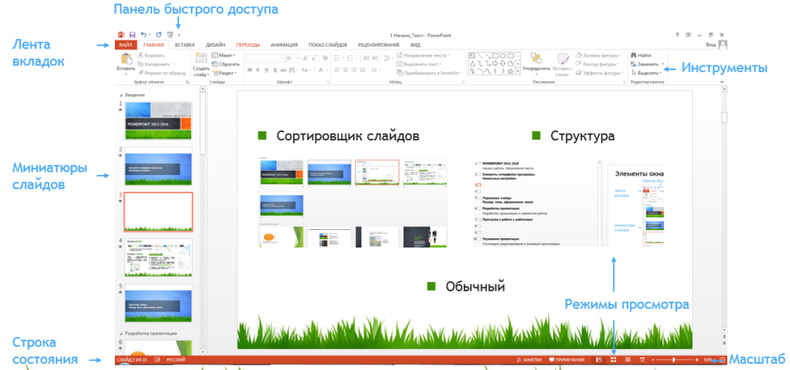The width and height of the screenshot is (790, 370).
Task: Create a new slide with Создать слайд
Action: (201, 64)
